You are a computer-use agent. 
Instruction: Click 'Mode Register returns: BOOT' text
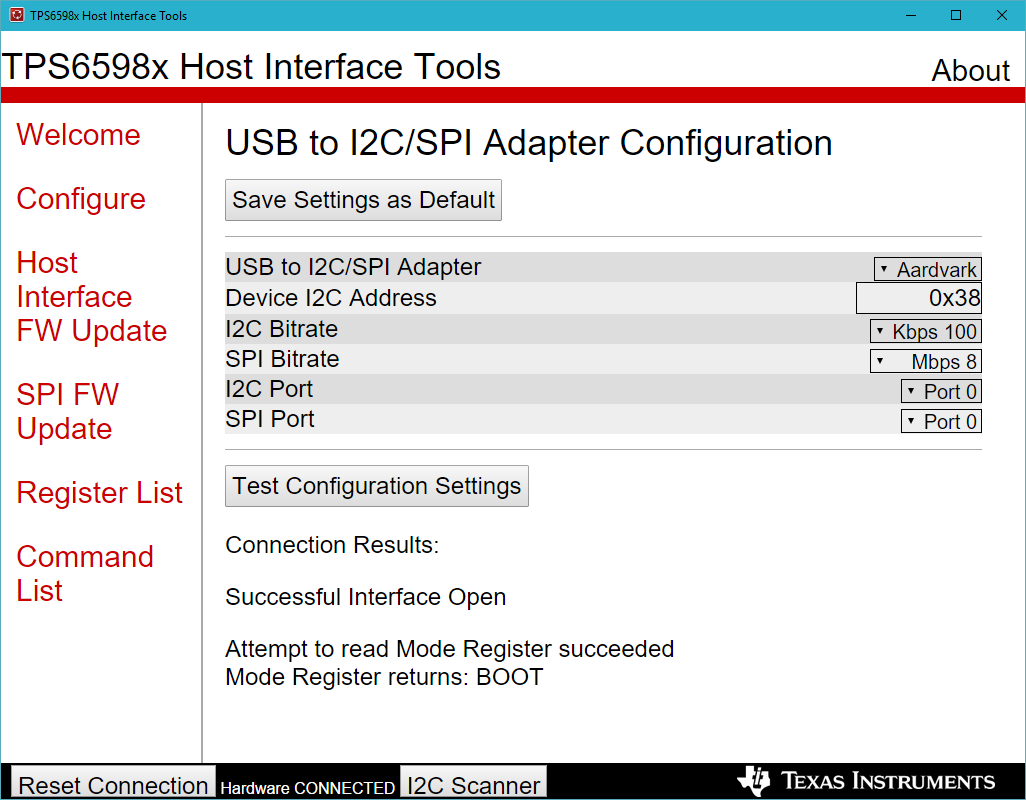[x=384, y=677]
